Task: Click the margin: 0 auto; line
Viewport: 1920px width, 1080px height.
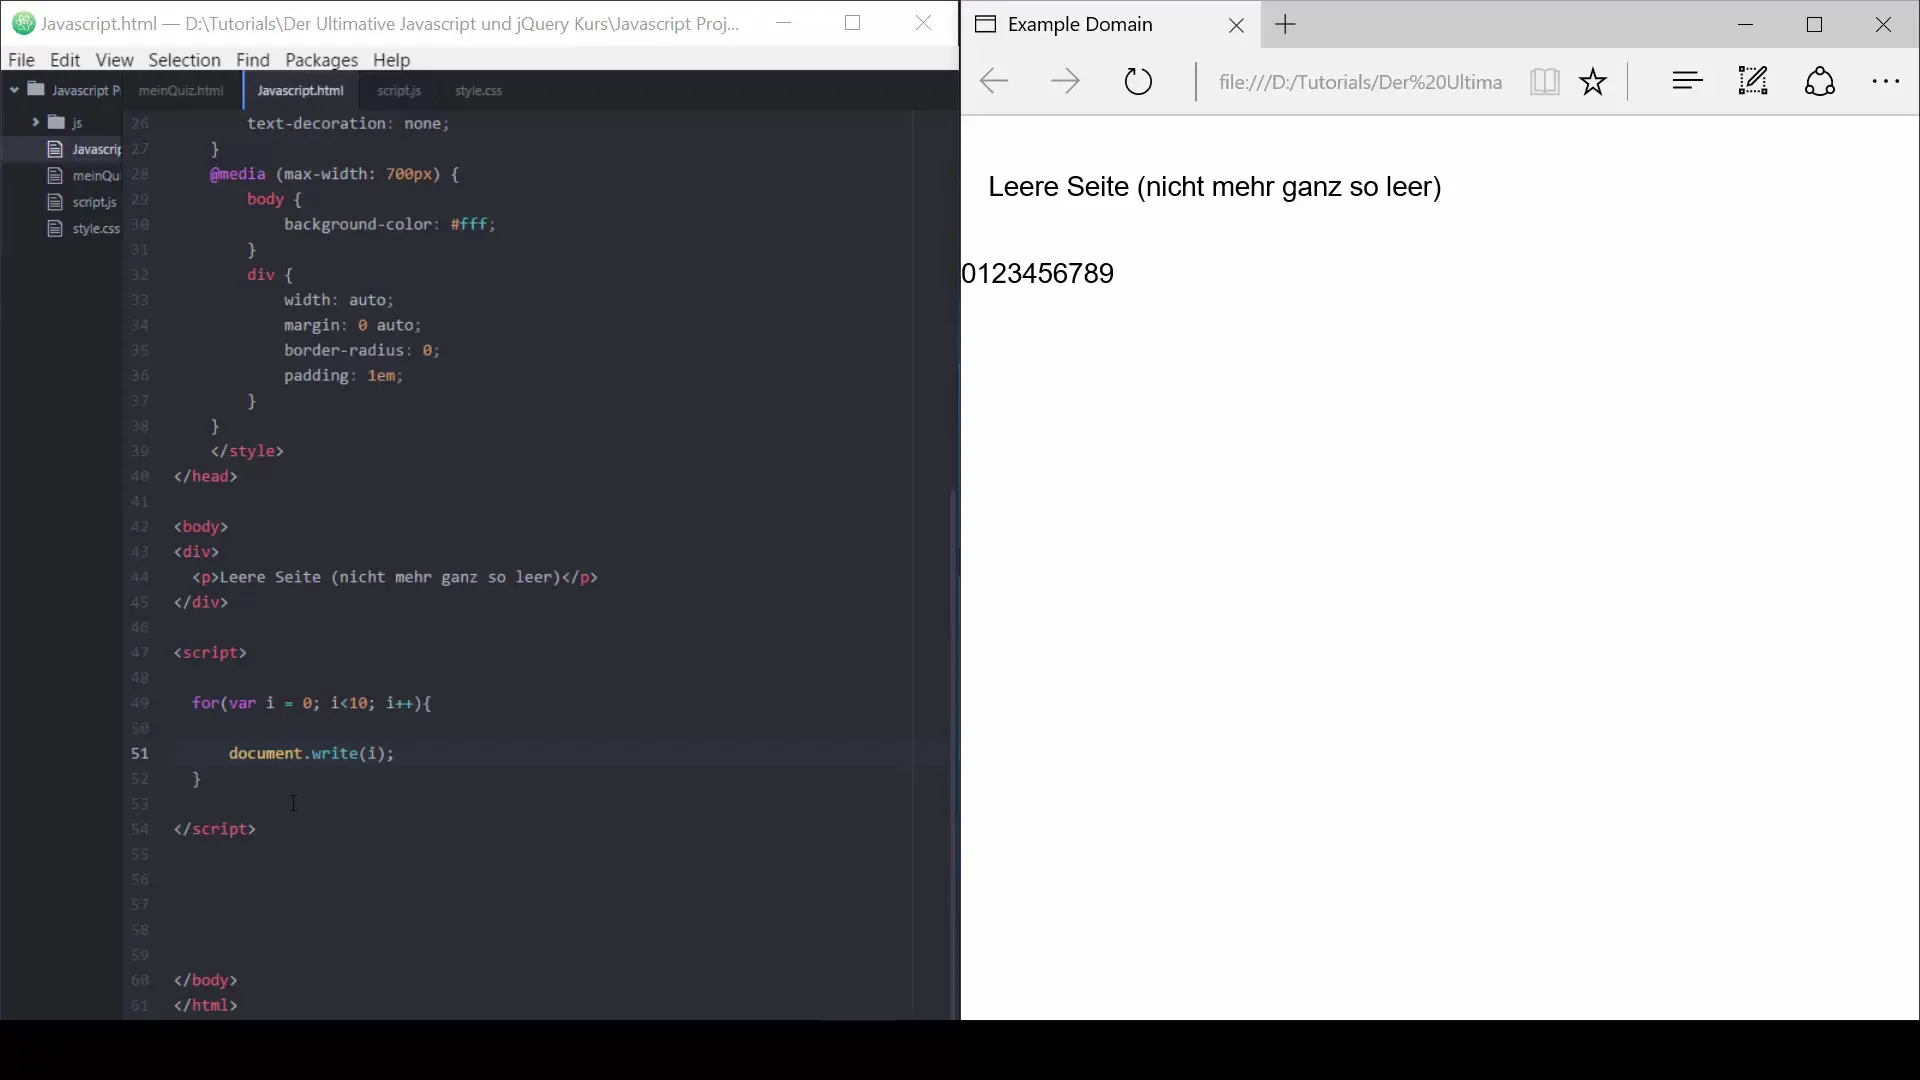Action: [x=353, y=326]
